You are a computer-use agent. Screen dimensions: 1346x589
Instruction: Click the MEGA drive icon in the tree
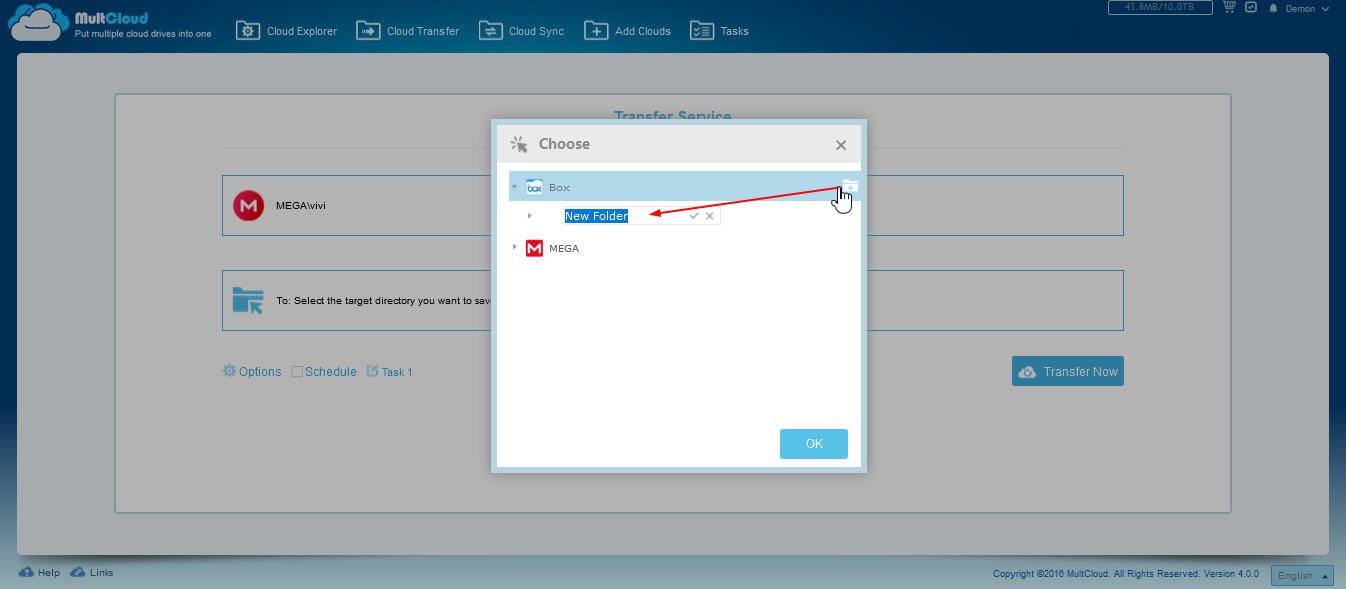point(534,248)
